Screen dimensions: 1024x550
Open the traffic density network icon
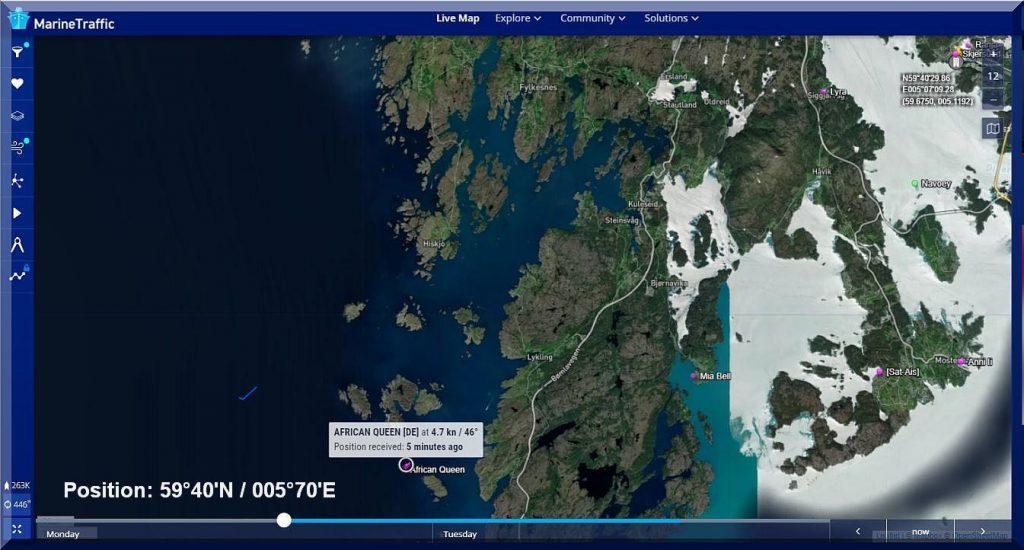click(17, 181)
